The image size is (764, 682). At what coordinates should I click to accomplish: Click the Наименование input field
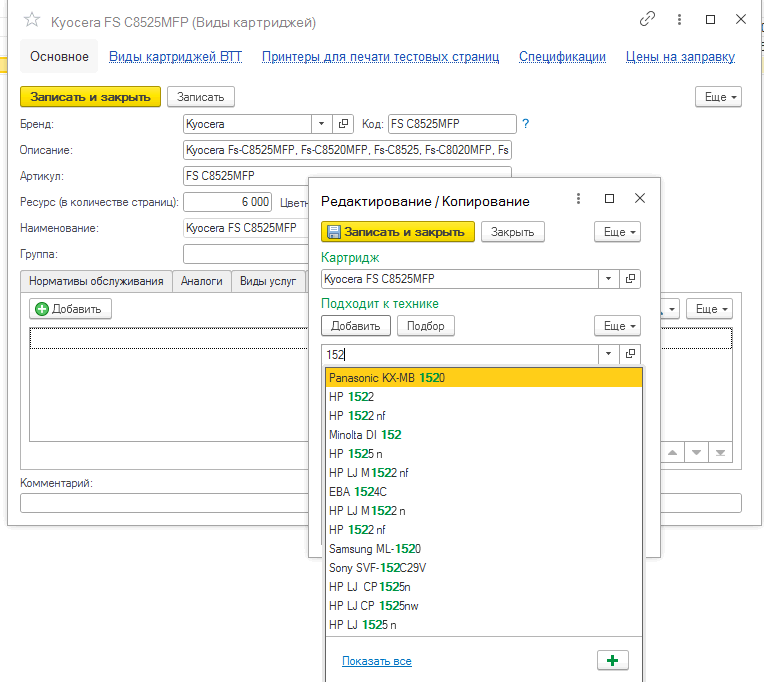point(246,228)
